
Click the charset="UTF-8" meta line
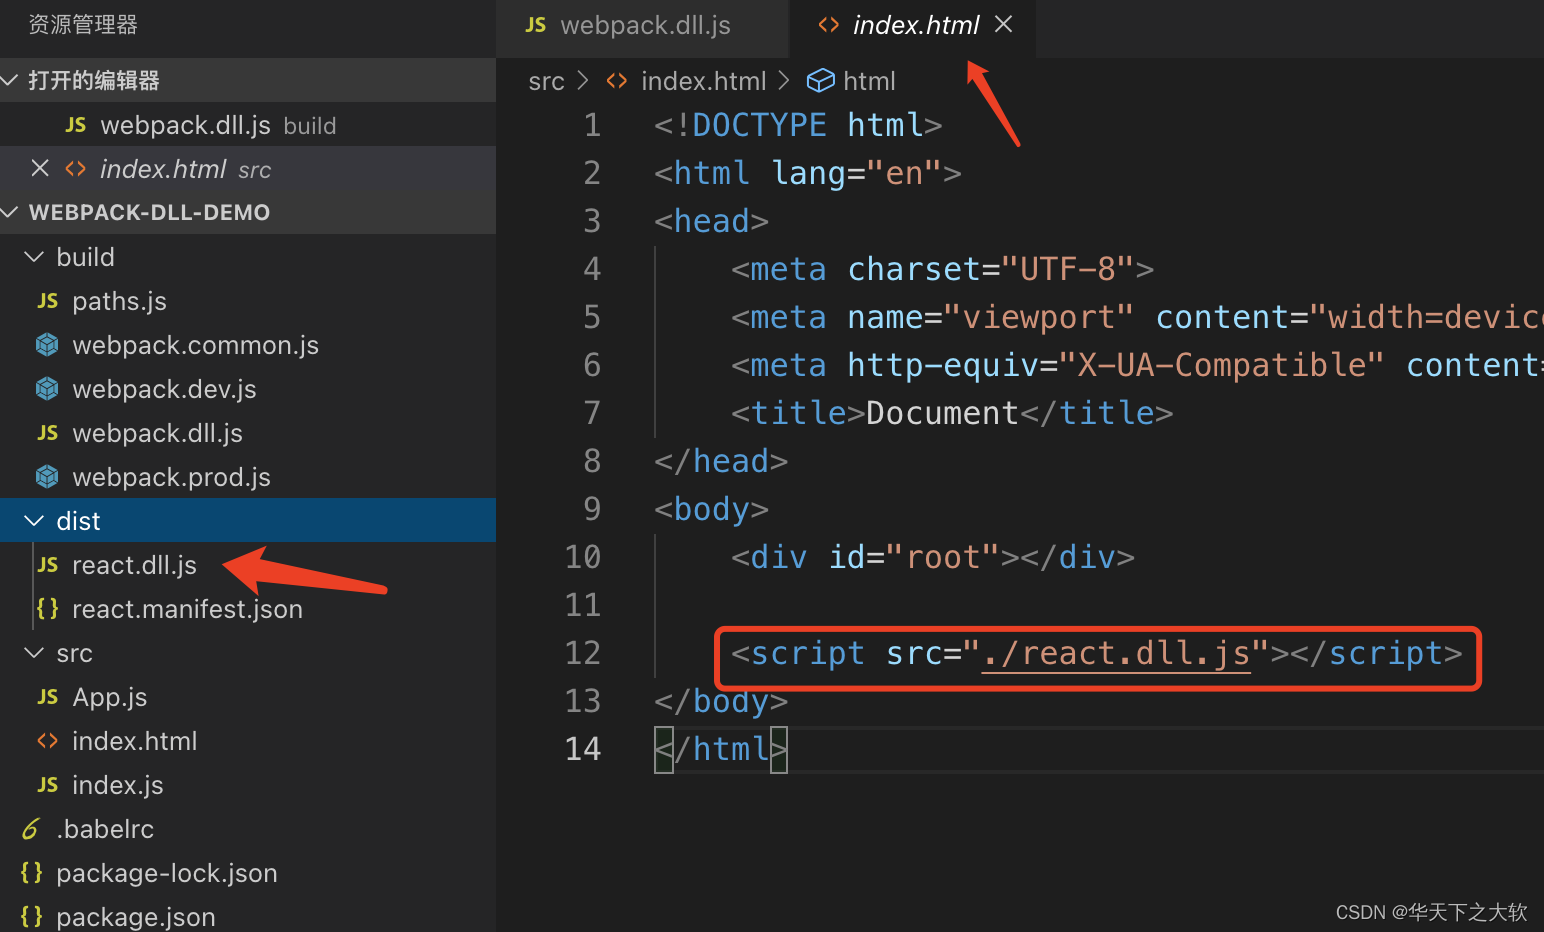coord(942,269)
